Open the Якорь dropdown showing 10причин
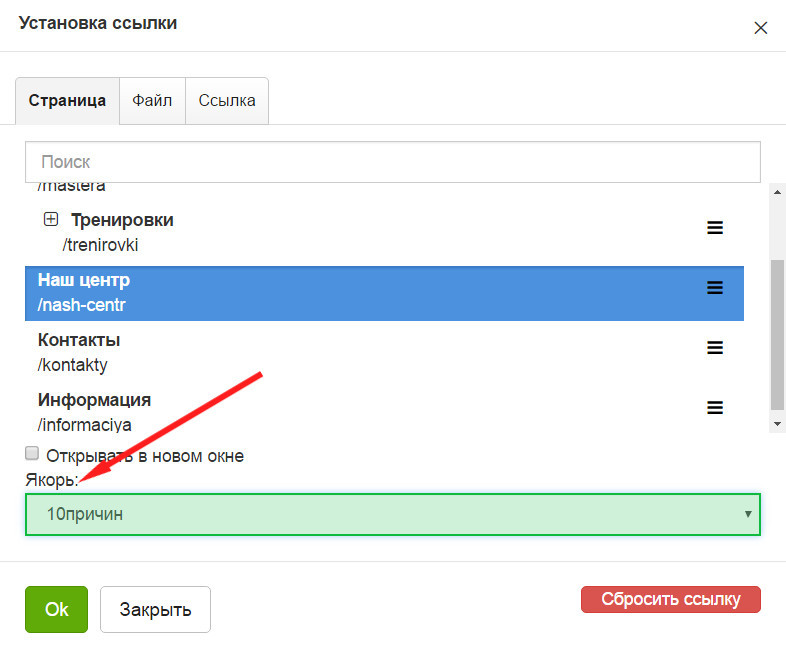 coord(393,514)
